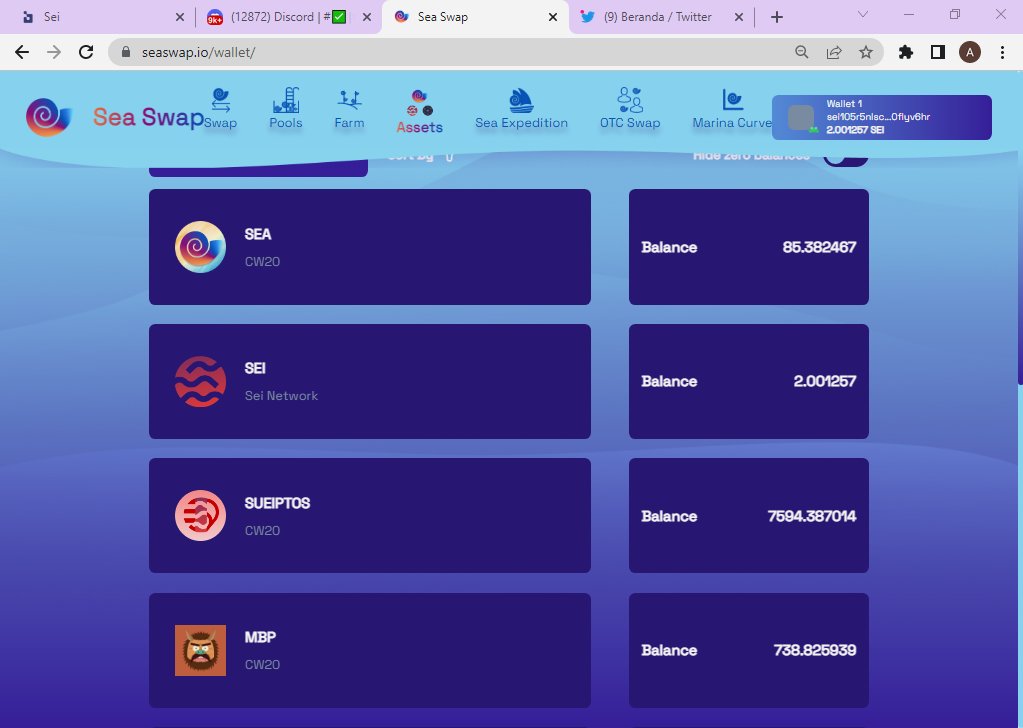This screenshot has width=1023, height=728.
Task: Click the SEA token icon
Action: tap(200, 247)
